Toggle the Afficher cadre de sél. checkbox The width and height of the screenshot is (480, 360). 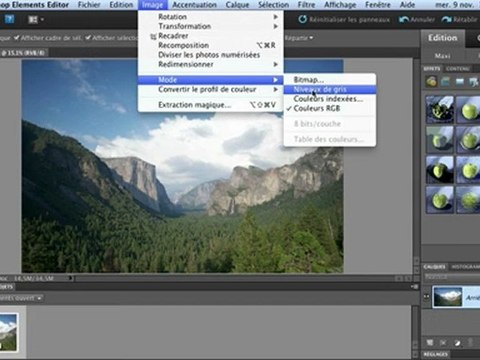[x=16, y=38]
